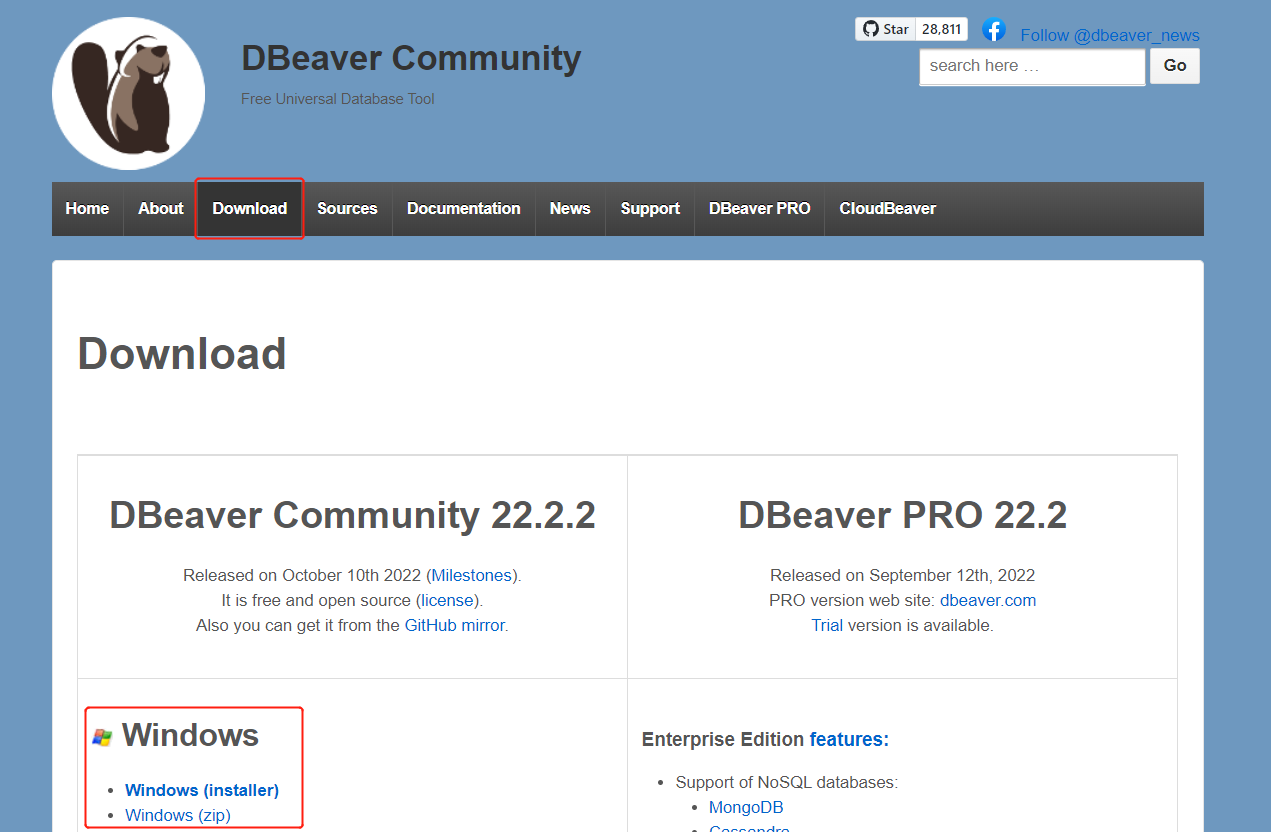Click 'DBeaver Community 22.2.2' heading
This screenshot has width=1271, height=832.
click(353, 516)
